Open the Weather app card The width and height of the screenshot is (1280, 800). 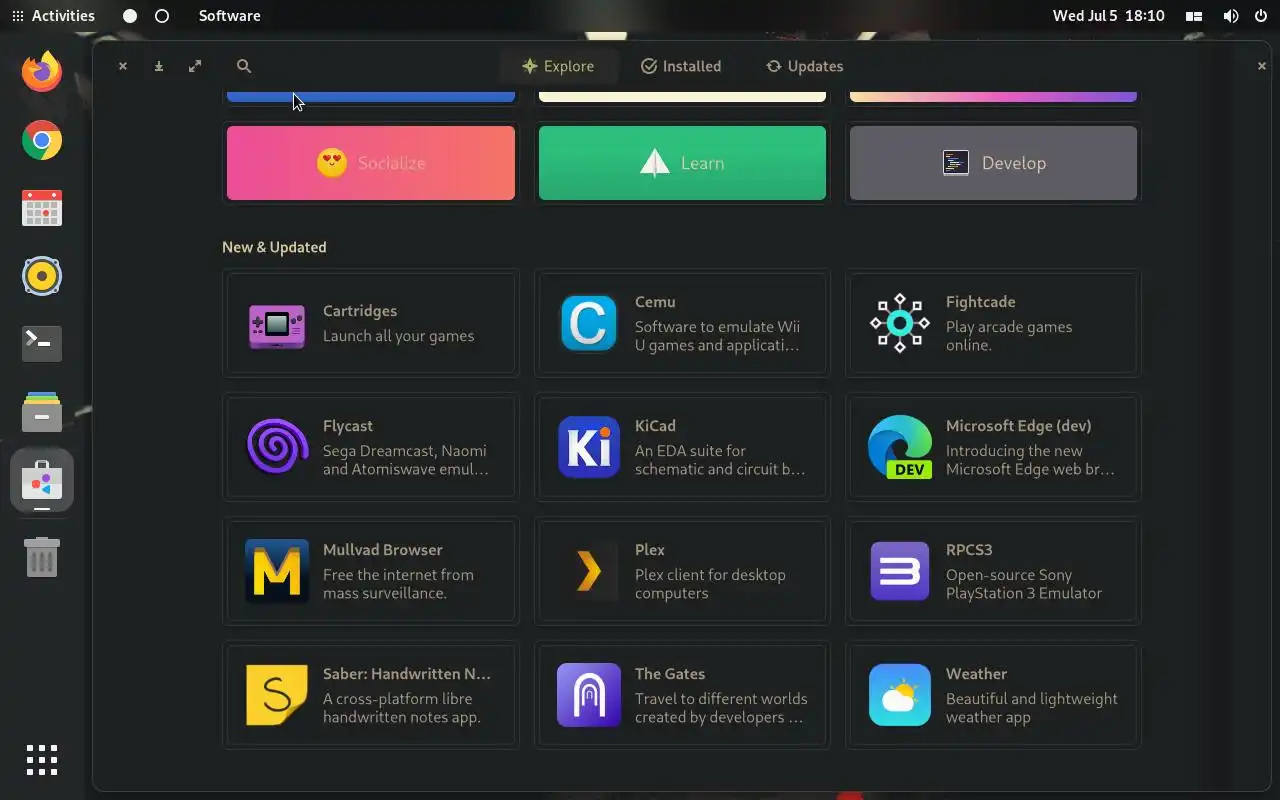click(x=993, y=695)
